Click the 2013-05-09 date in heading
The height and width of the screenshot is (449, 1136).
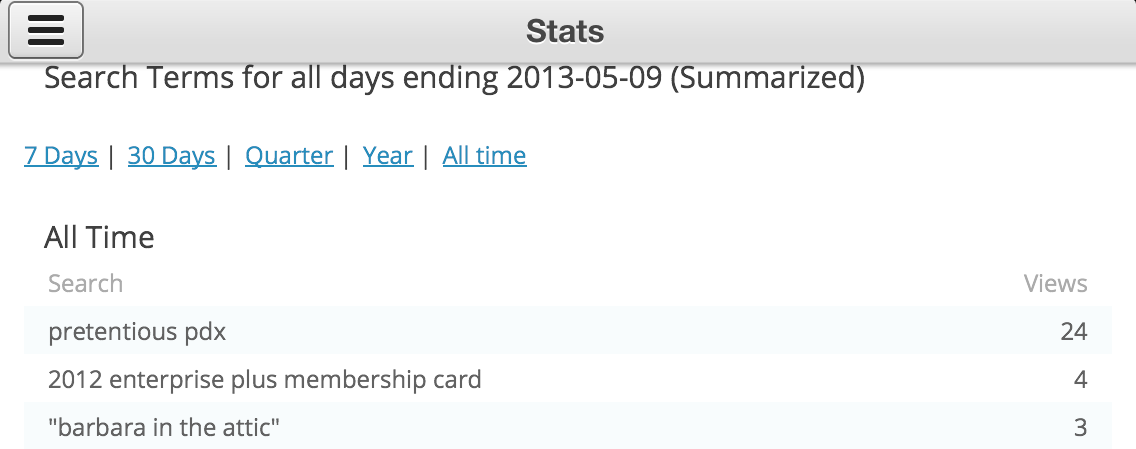click(x=584, y=78)
